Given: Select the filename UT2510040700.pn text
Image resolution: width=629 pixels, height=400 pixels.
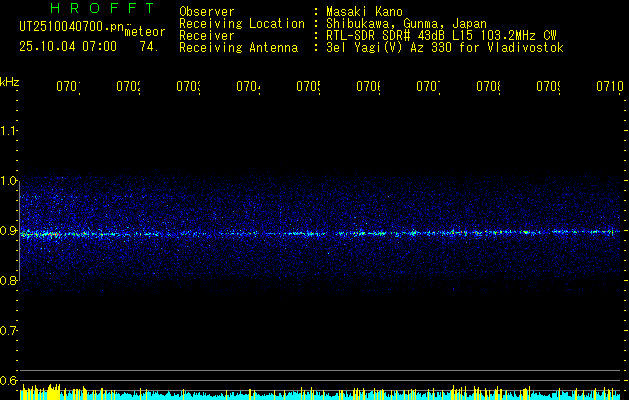Looking at the screenshot, I should [x=72, y=27].
